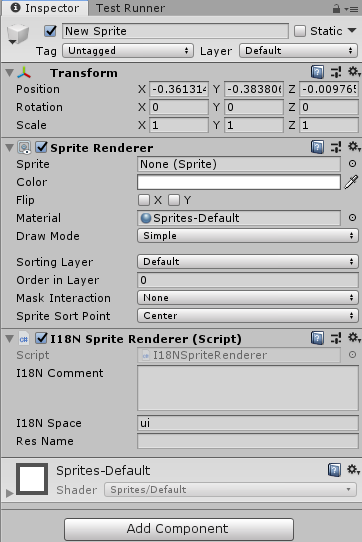Click the Script field I18NSpriteRenderer
The width and height of the screenshot is (362, 542).
(239, 355)
